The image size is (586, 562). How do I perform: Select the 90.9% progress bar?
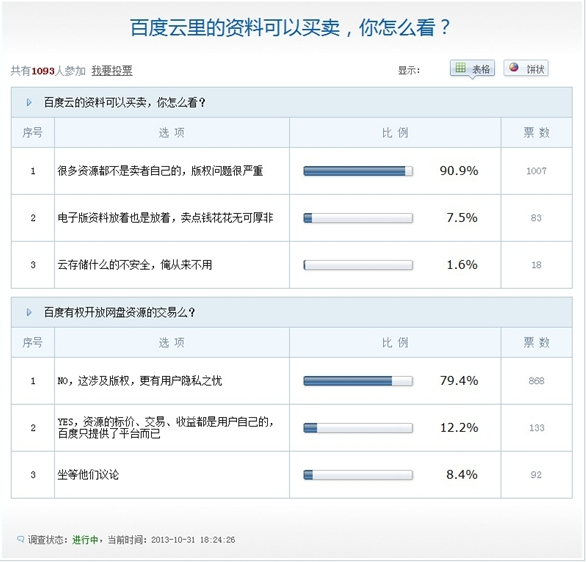[358, 171]
